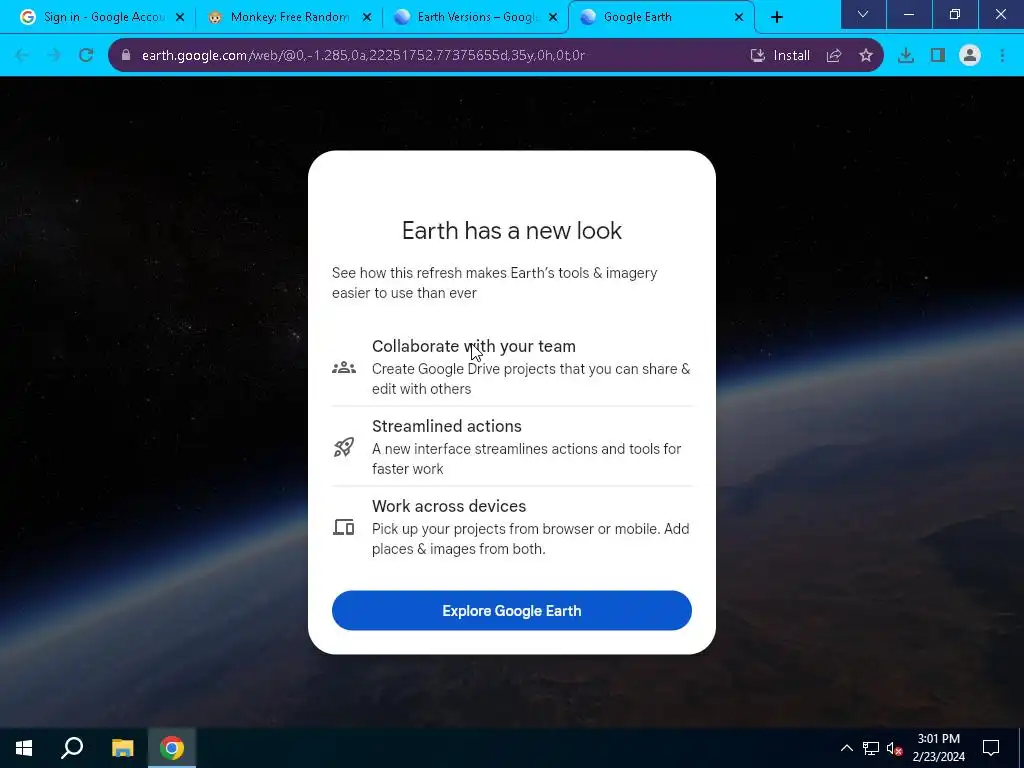Select the 'Collaborate with your team' heading

click(x=473, y=346)
